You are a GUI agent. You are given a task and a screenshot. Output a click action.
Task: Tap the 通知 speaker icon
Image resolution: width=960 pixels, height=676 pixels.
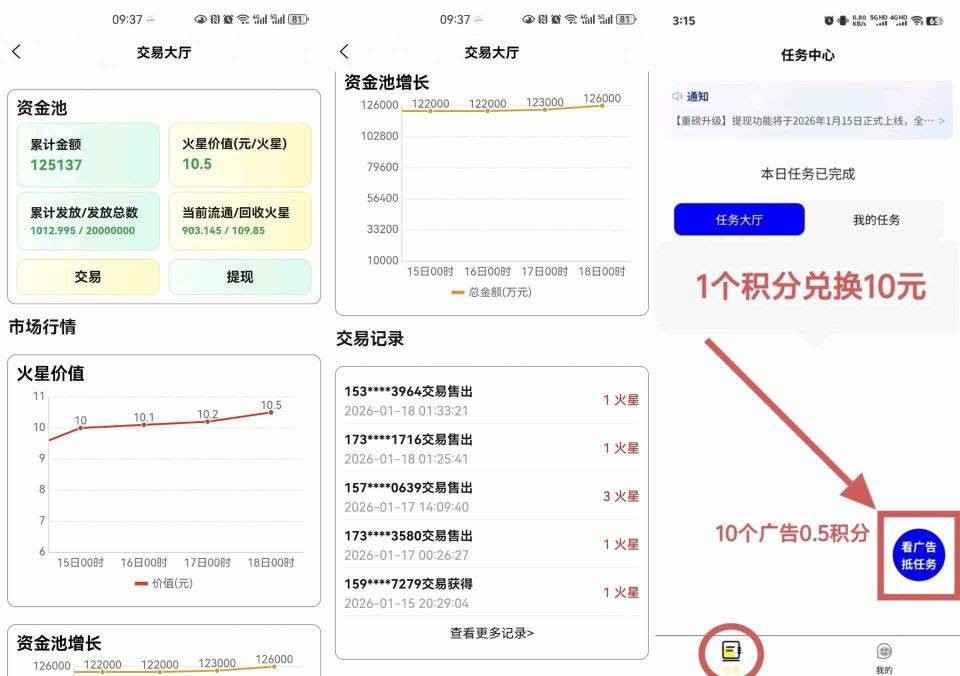pyautogui.click(x=677, y=96)
